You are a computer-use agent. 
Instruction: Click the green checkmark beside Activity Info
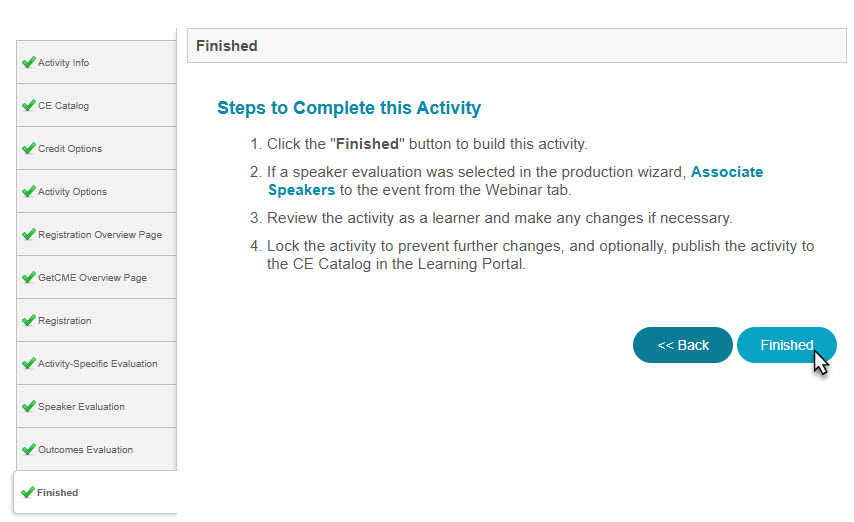pyautogui.click(x=29, y=62)
